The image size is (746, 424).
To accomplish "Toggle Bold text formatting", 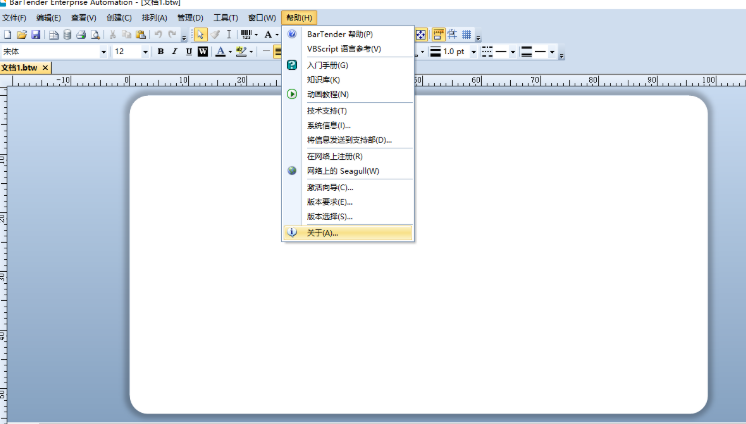I will pos(160,51).
